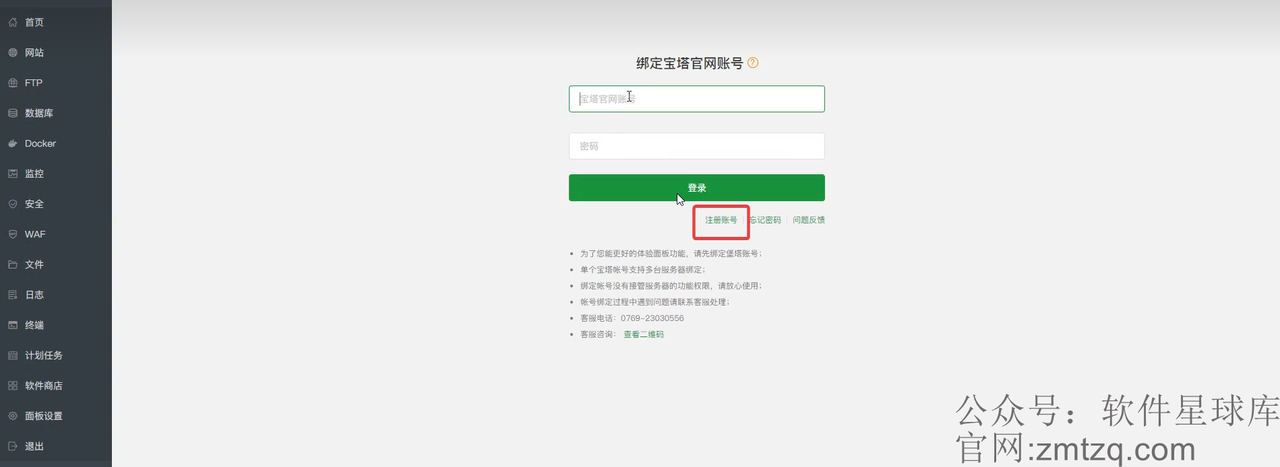
Task: Open the FTP menu entry
Action: pos(33,83)
